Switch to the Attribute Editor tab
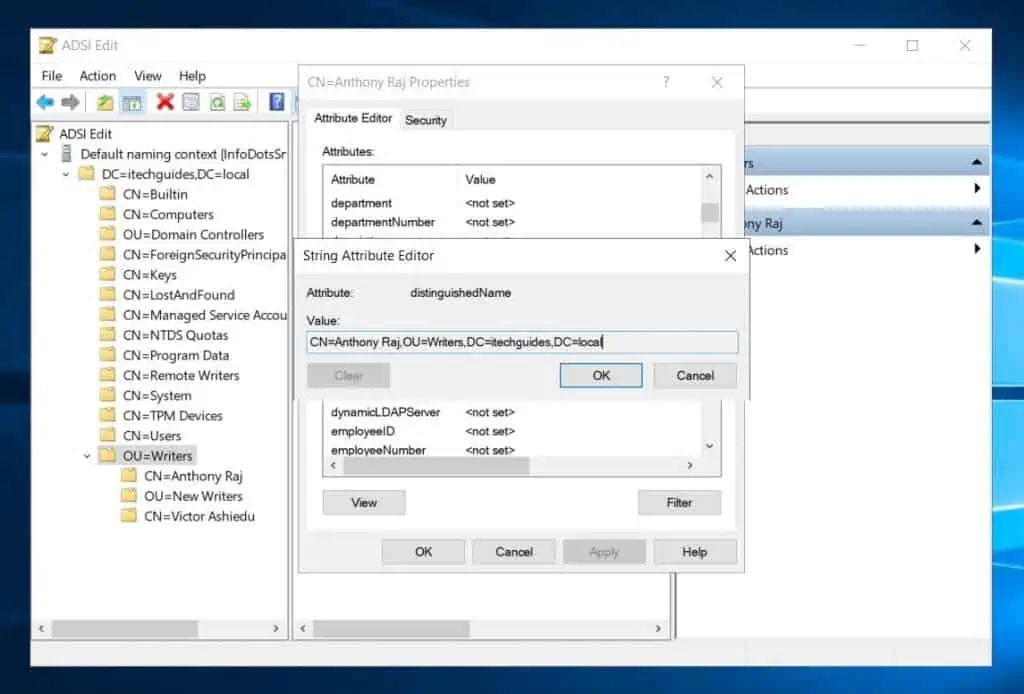The image size is (1024, 694). (353, 118)
